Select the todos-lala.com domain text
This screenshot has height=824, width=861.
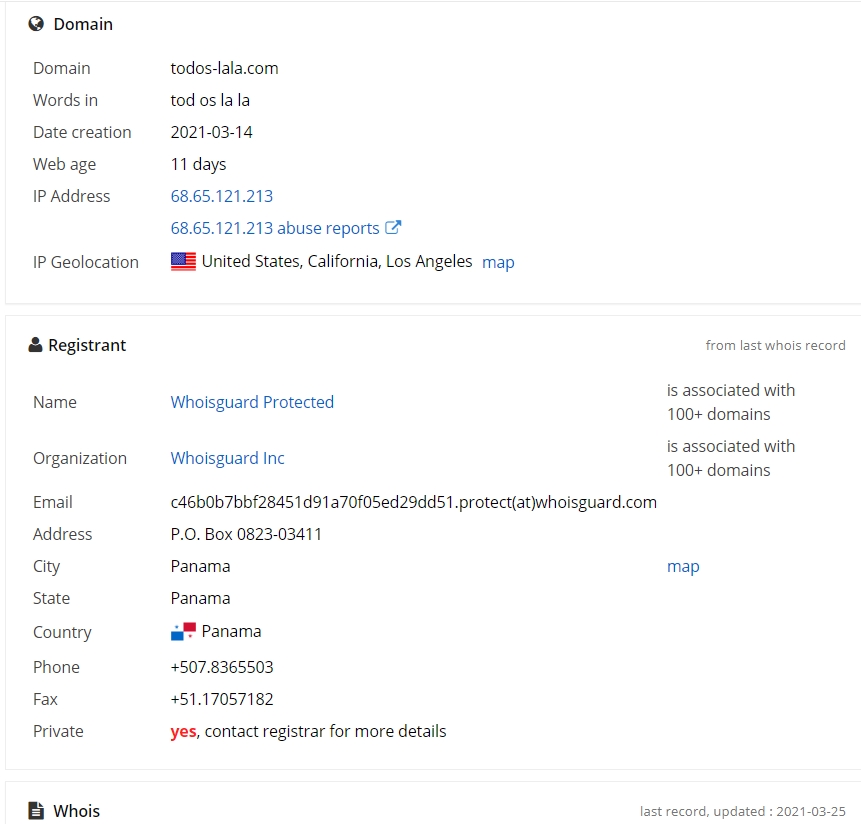point(225,68)
